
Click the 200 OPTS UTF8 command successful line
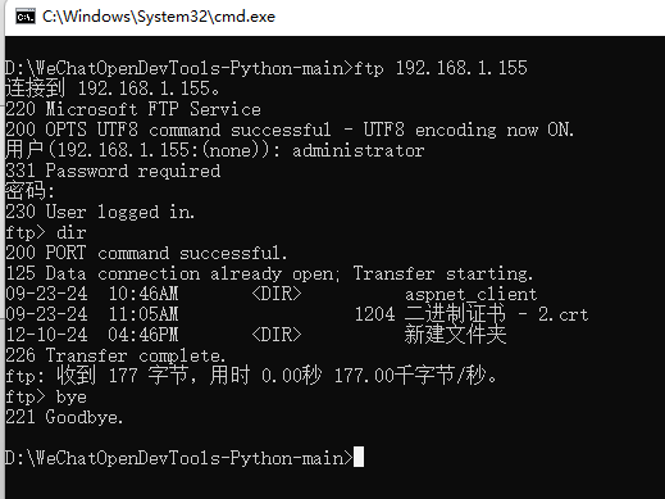(x=290, y=130)
